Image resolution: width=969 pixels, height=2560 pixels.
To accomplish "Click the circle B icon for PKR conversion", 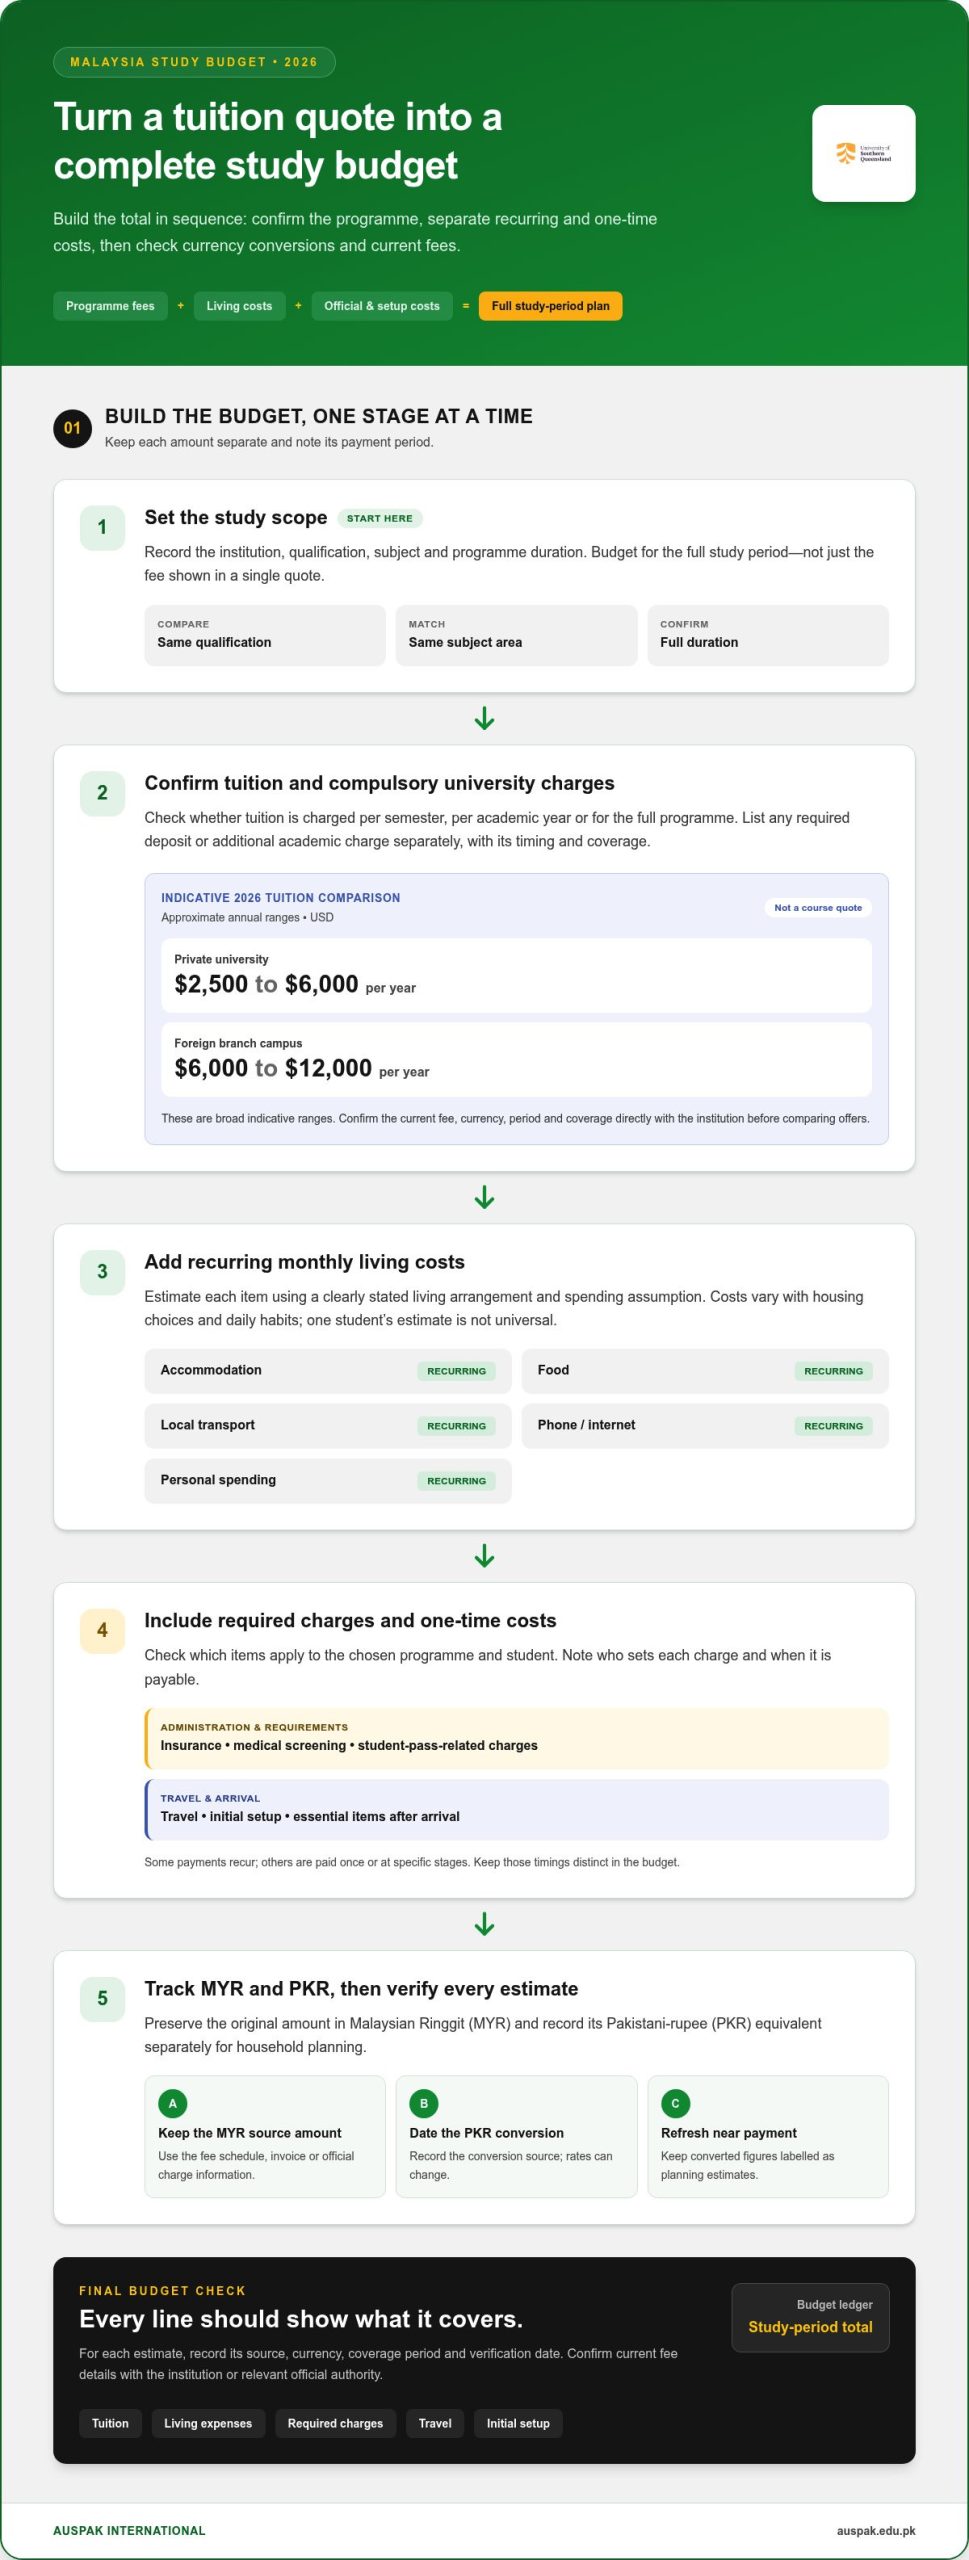I will [x=424, y=2103].
